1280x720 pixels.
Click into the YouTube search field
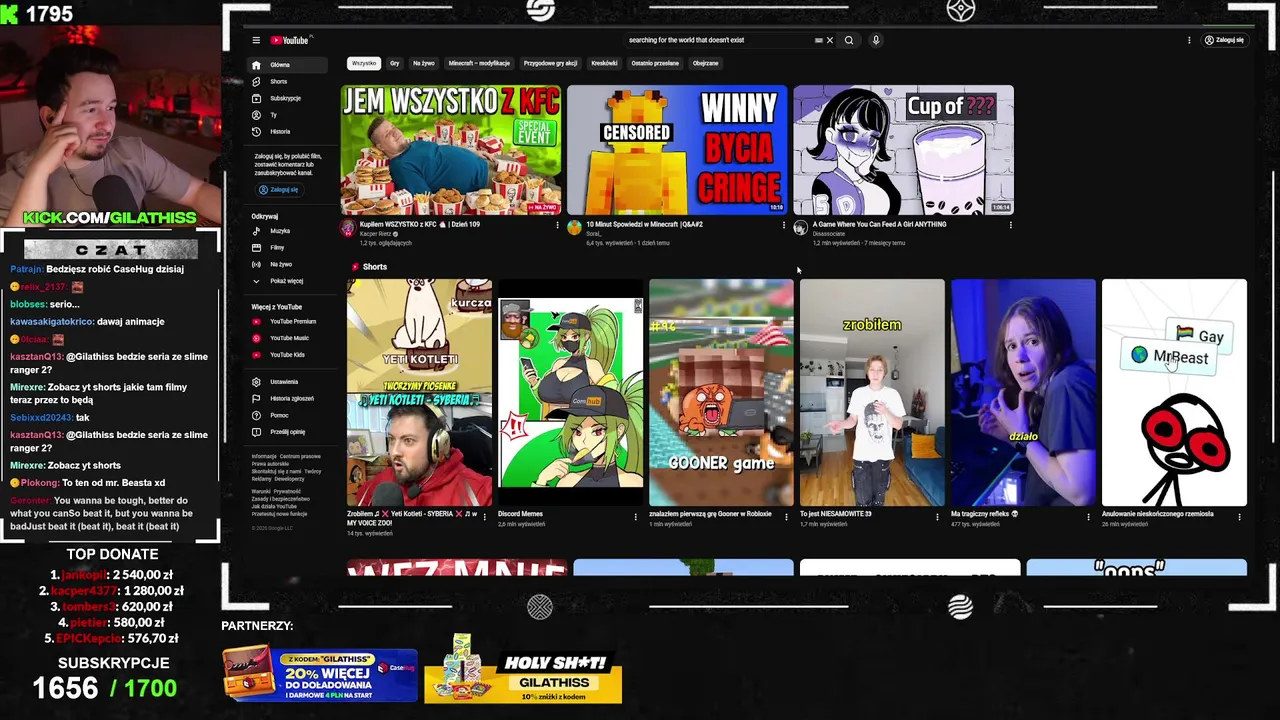tap(718, 40)
